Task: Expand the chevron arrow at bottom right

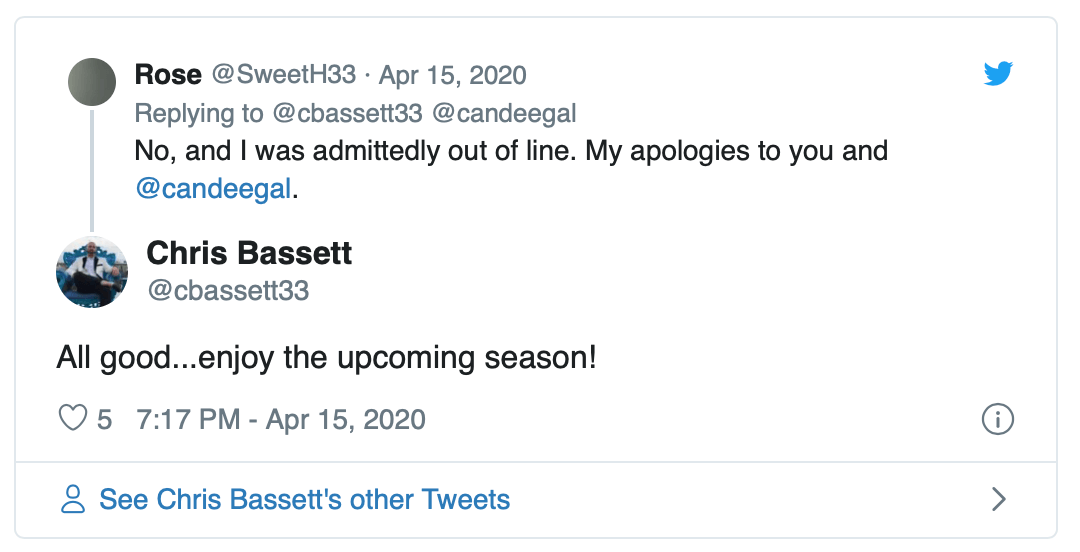Action: (x=997, y=499)
